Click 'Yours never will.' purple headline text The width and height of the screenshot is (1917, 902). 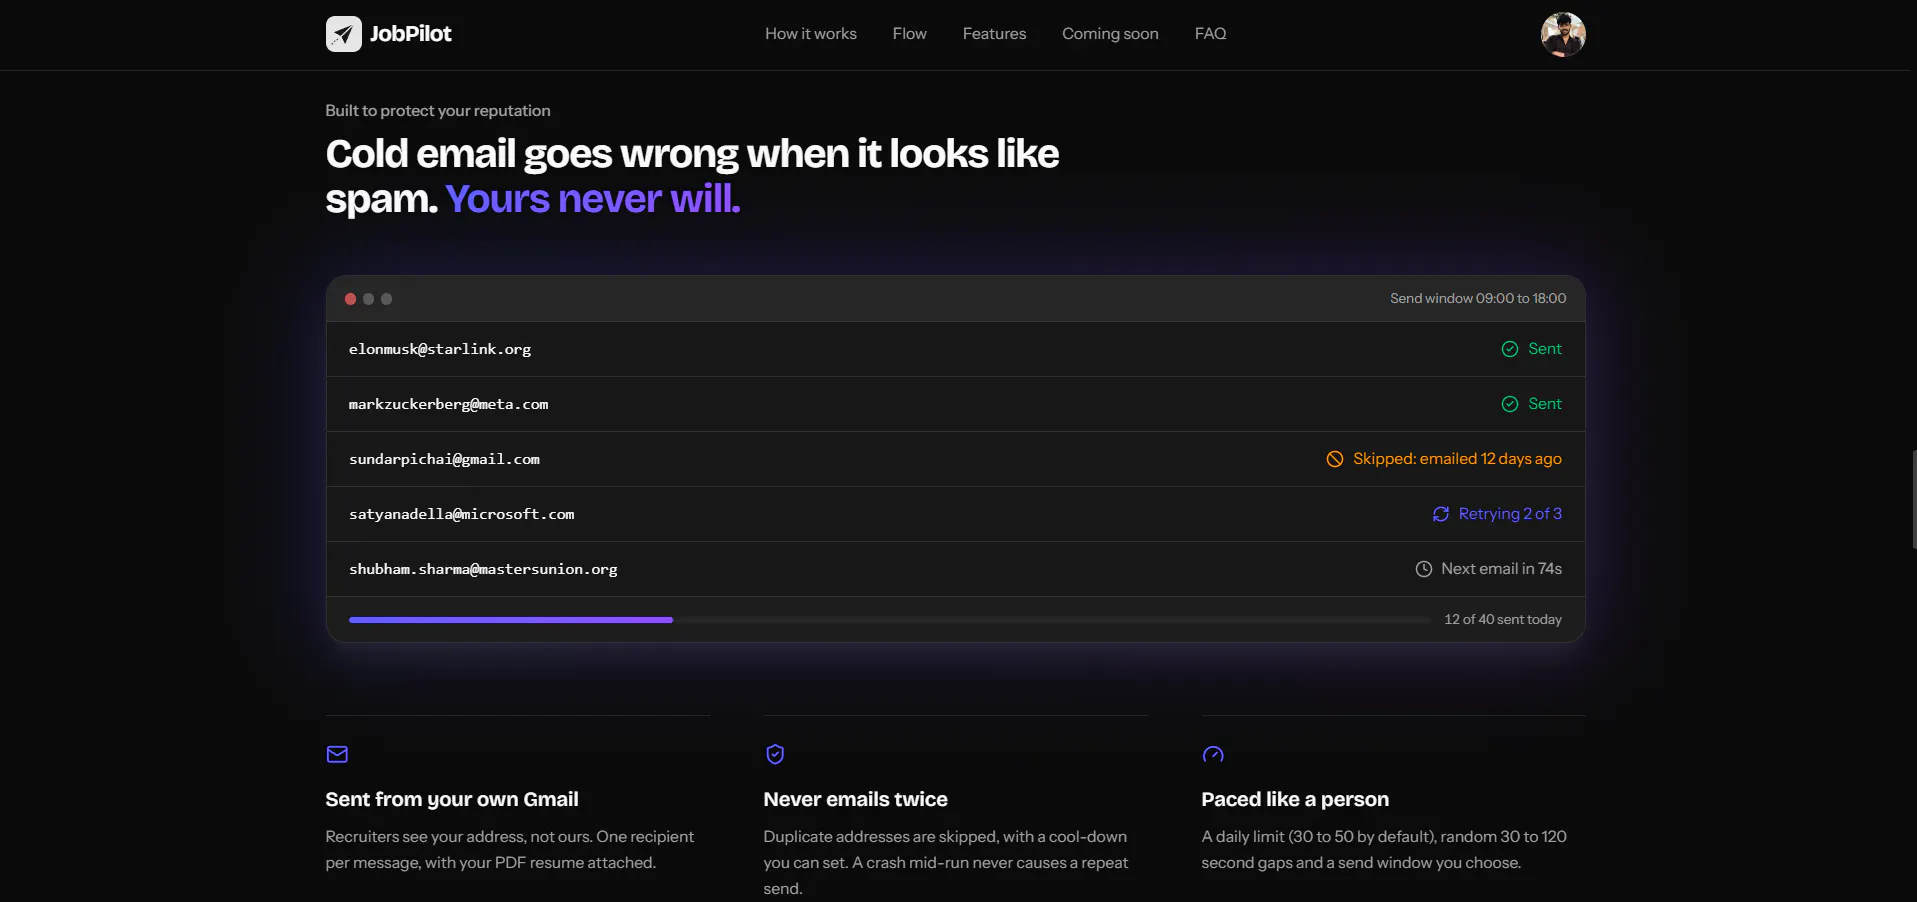(593, 199)
